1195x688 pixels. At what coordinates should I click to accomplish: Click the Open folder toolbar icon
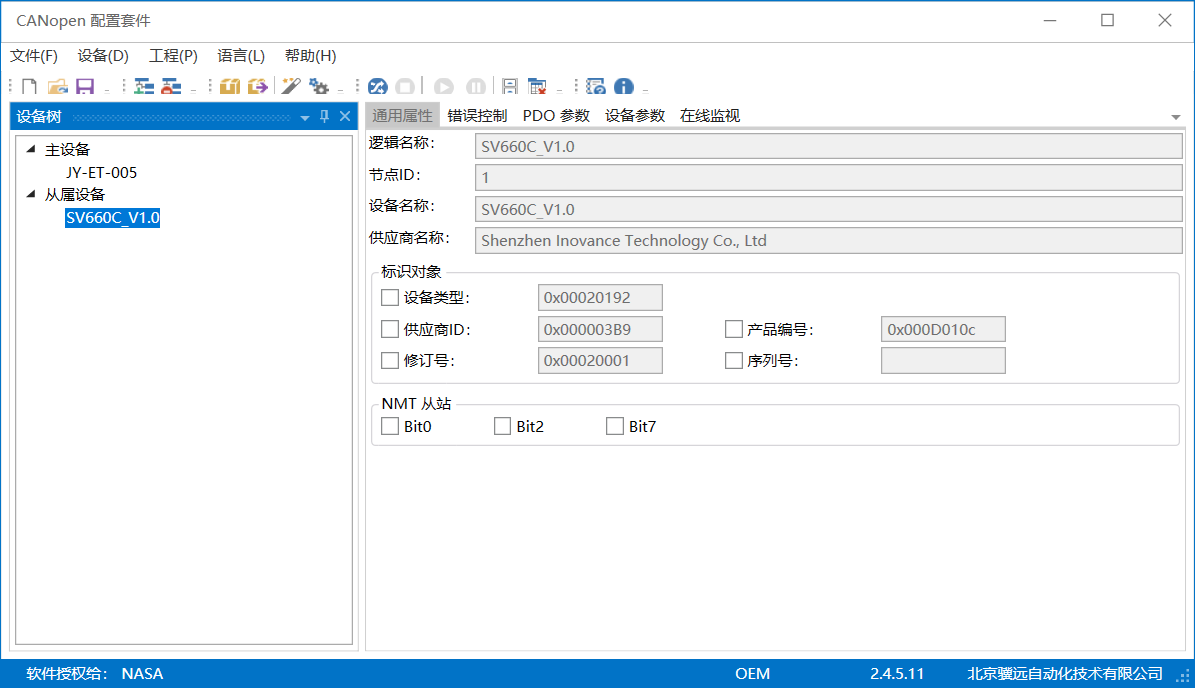(x=58, y=86)
